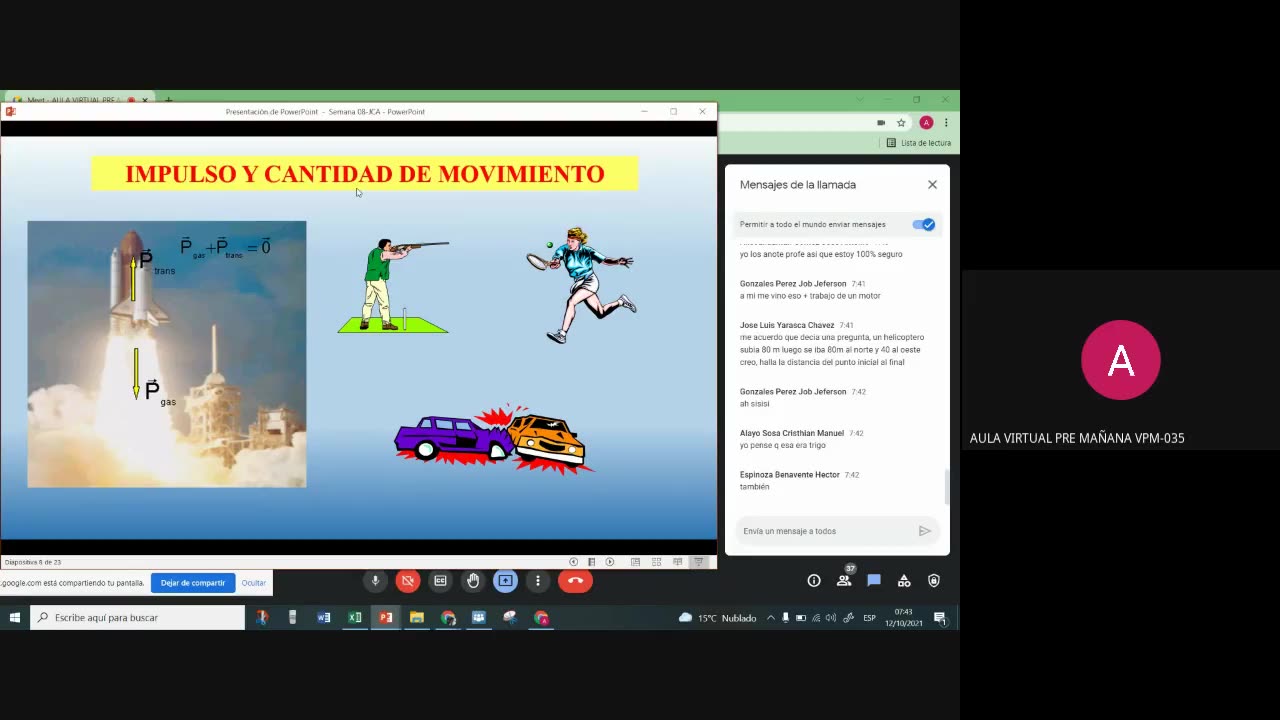
Task: Click 'AULA VIRTUAL PRE MAÑANA VPM-035' name label
Action: pyautogui.click(x=1077, y=438)
